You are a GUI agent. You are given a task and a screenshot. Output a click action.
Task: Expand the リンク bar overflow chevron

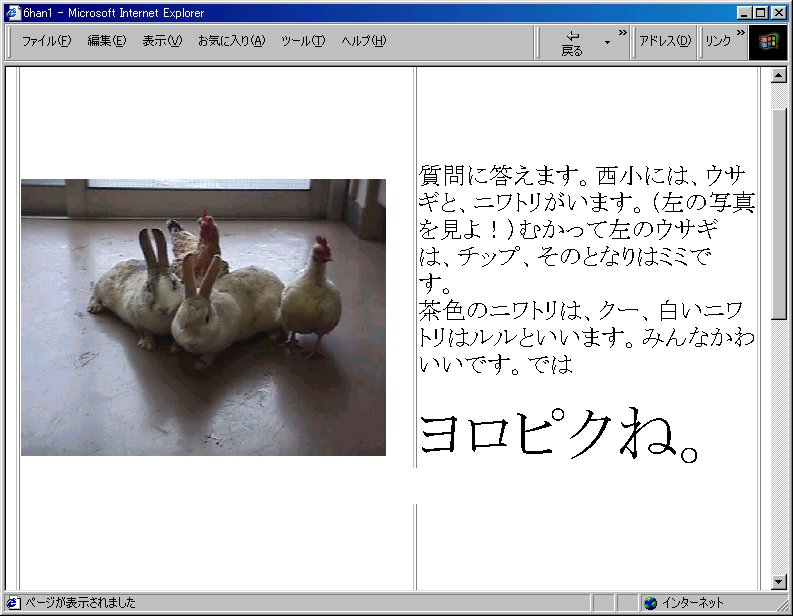point(740,33)
